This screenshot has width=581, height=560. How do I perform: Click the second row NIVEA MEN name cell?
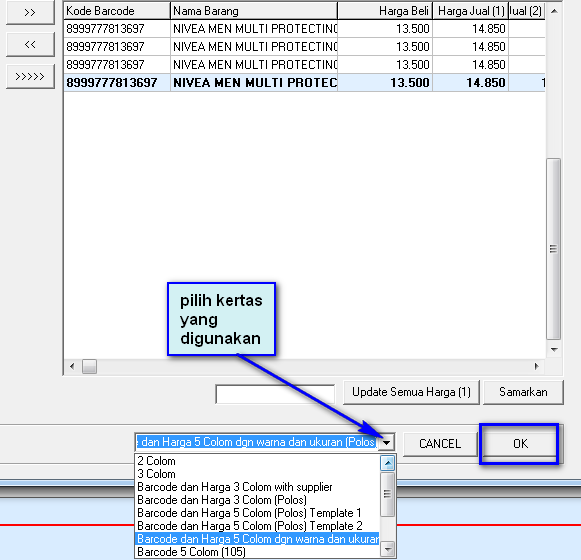[x=254, y=47]
